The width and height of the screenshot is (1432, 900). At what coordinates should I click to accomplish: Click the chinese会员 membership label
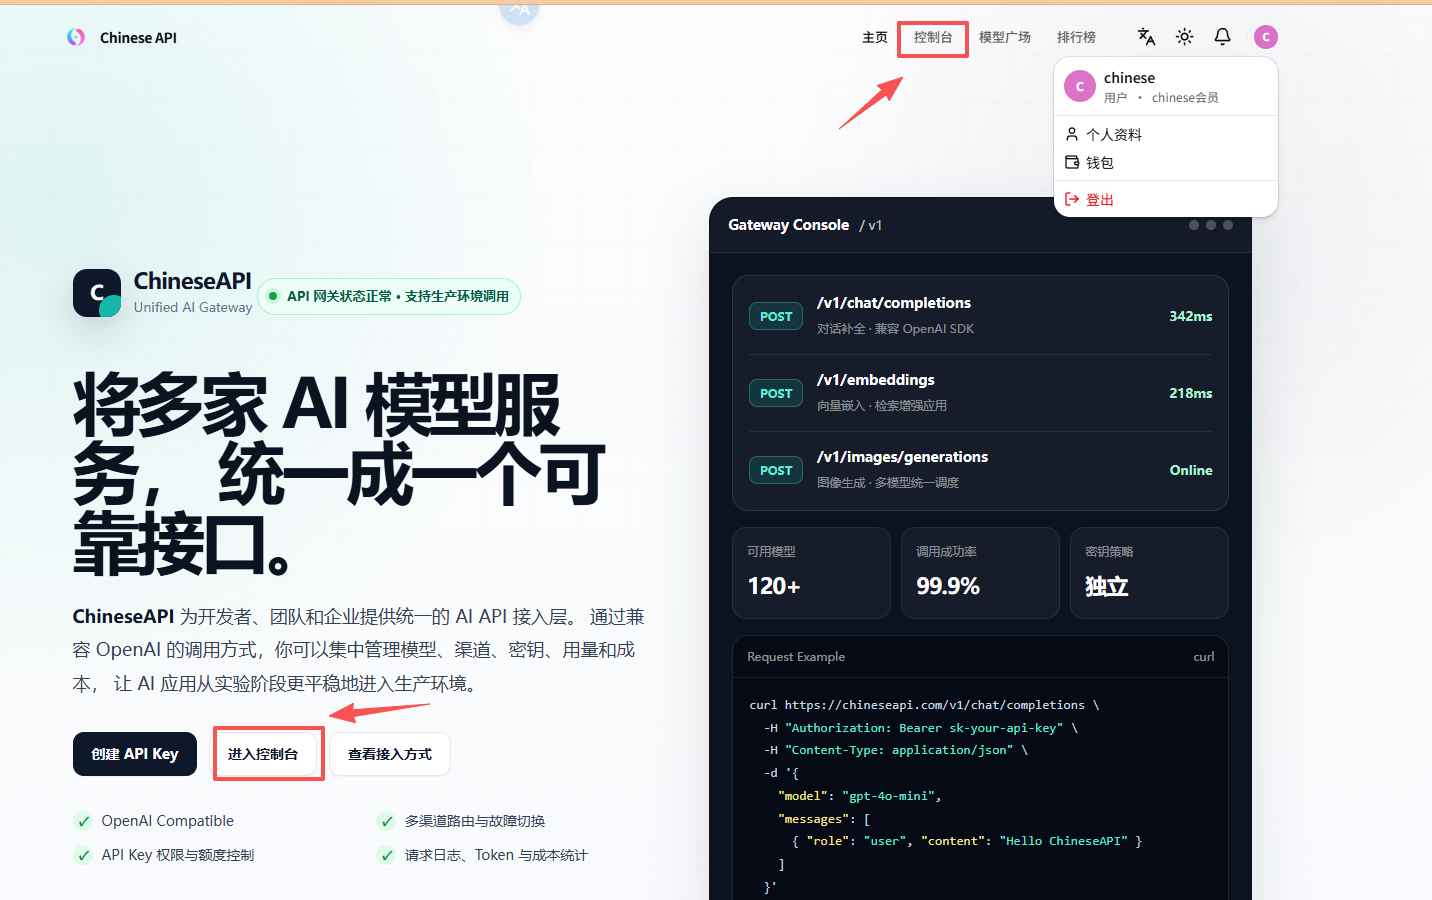[1185, 98]
